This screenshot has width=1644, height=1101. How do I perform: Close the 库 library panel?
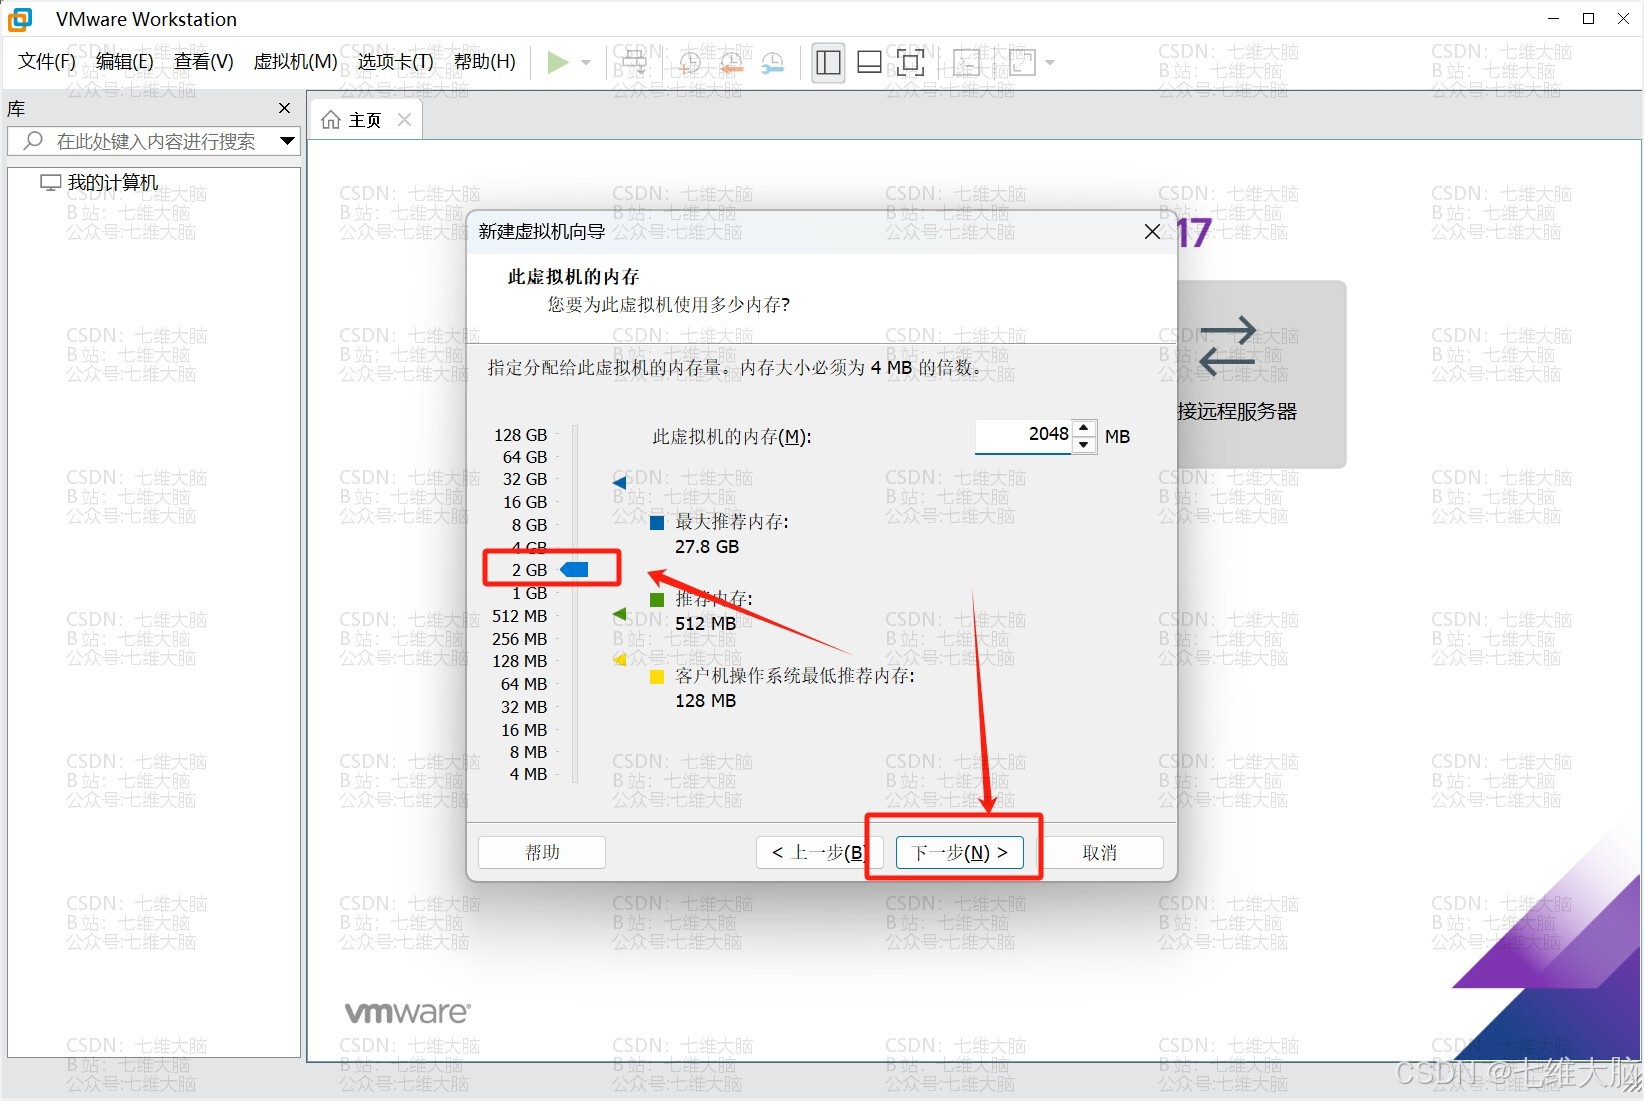tap(285, 108)
